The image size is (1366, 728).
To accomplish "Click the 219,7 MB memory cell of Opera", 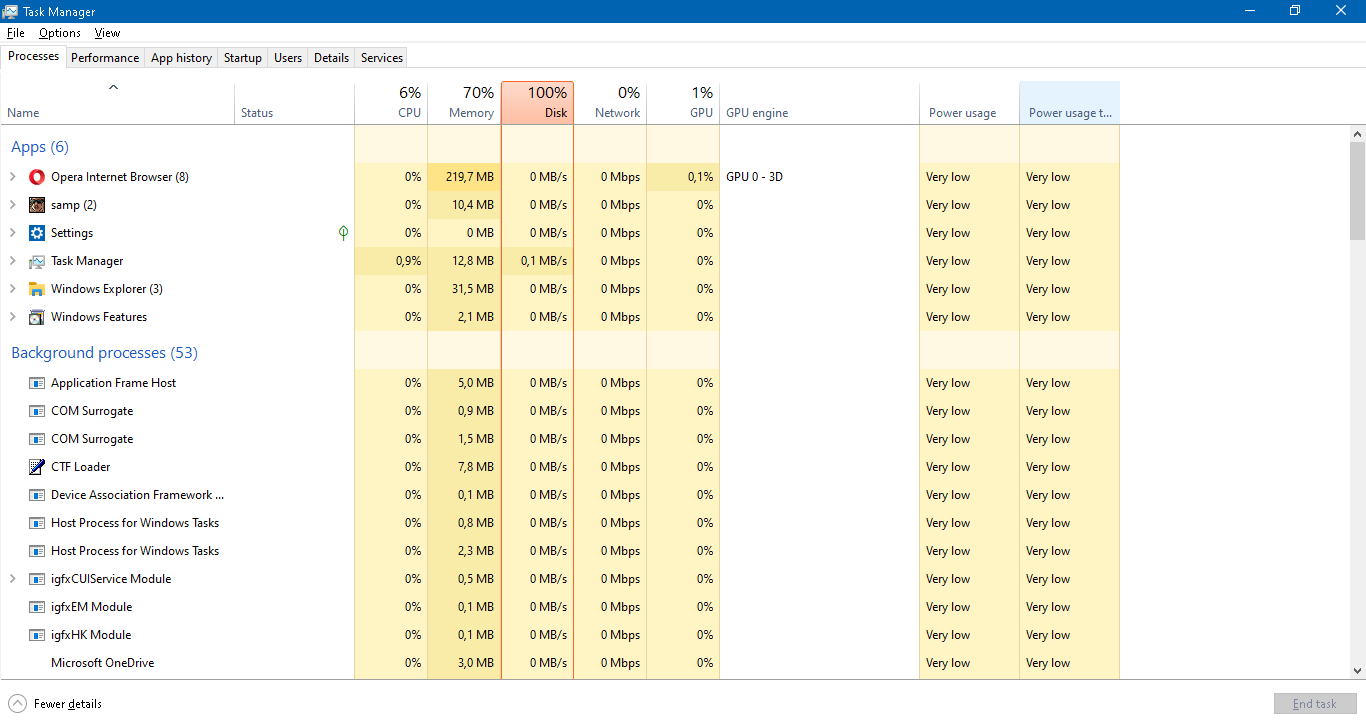I will point(464,177).
